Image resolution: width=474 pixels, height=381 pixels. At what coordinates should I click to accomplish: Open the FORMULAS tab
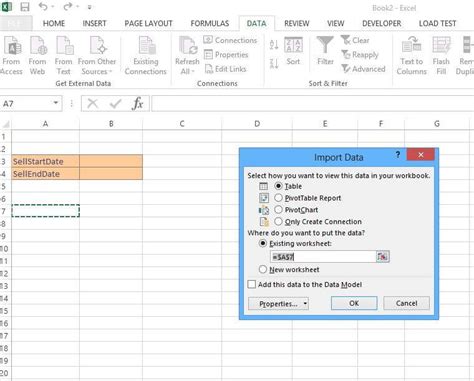(x=210, y=23)
